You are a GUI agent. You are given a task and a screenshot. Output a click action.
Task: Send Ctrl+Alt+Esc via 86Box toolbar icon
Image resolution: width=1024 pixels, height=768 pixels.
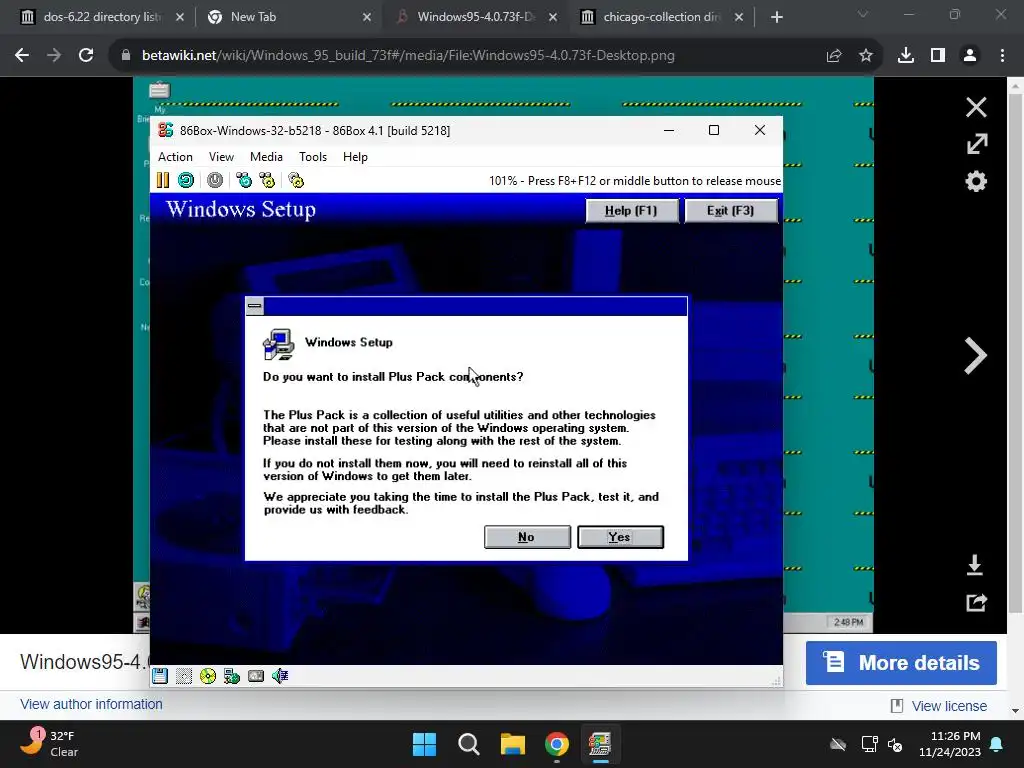click(267, 180)
